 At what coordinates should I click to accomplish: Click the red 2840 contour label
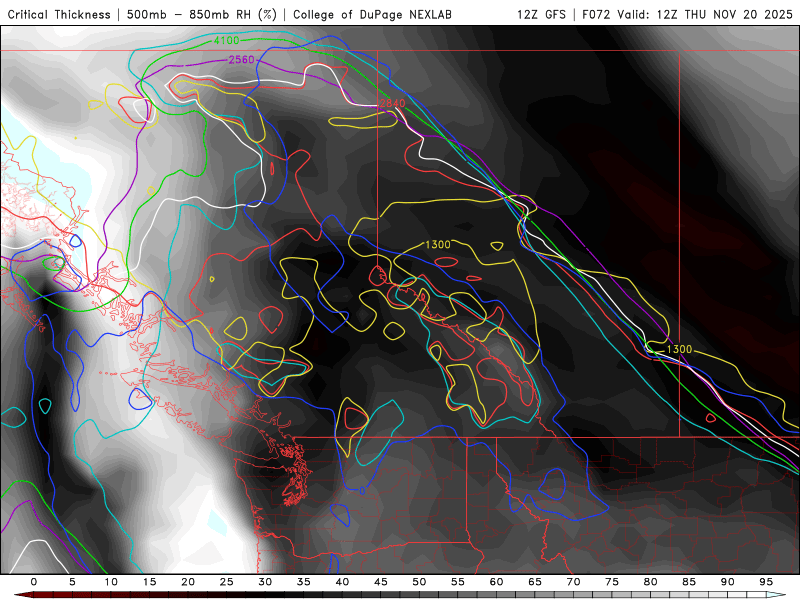(x=392, y=104)
